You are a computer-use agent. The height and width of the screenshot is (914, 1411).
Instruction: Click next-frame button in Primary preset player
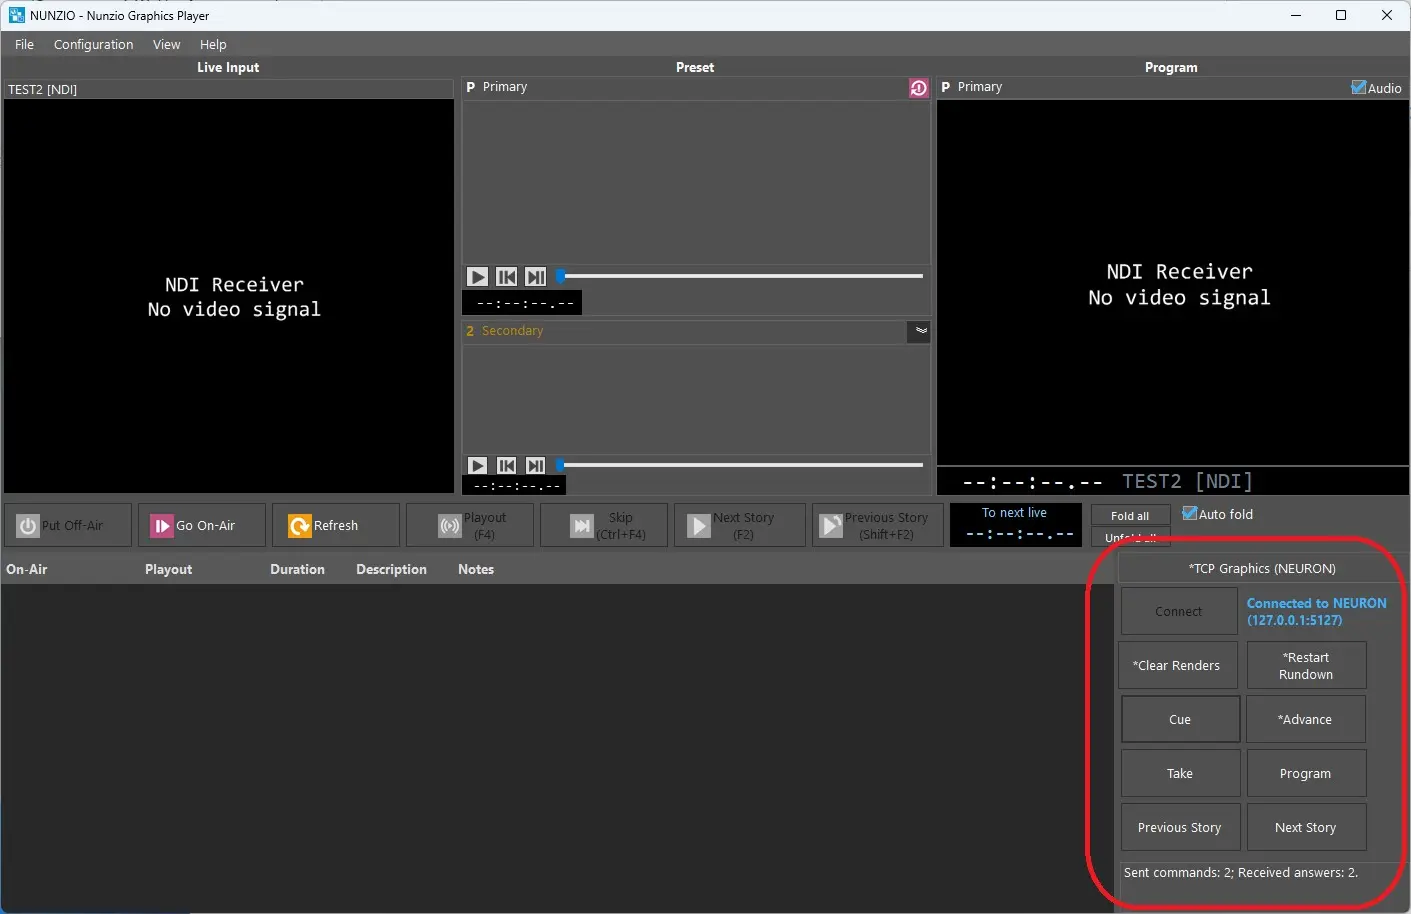(x=536, y=277)
